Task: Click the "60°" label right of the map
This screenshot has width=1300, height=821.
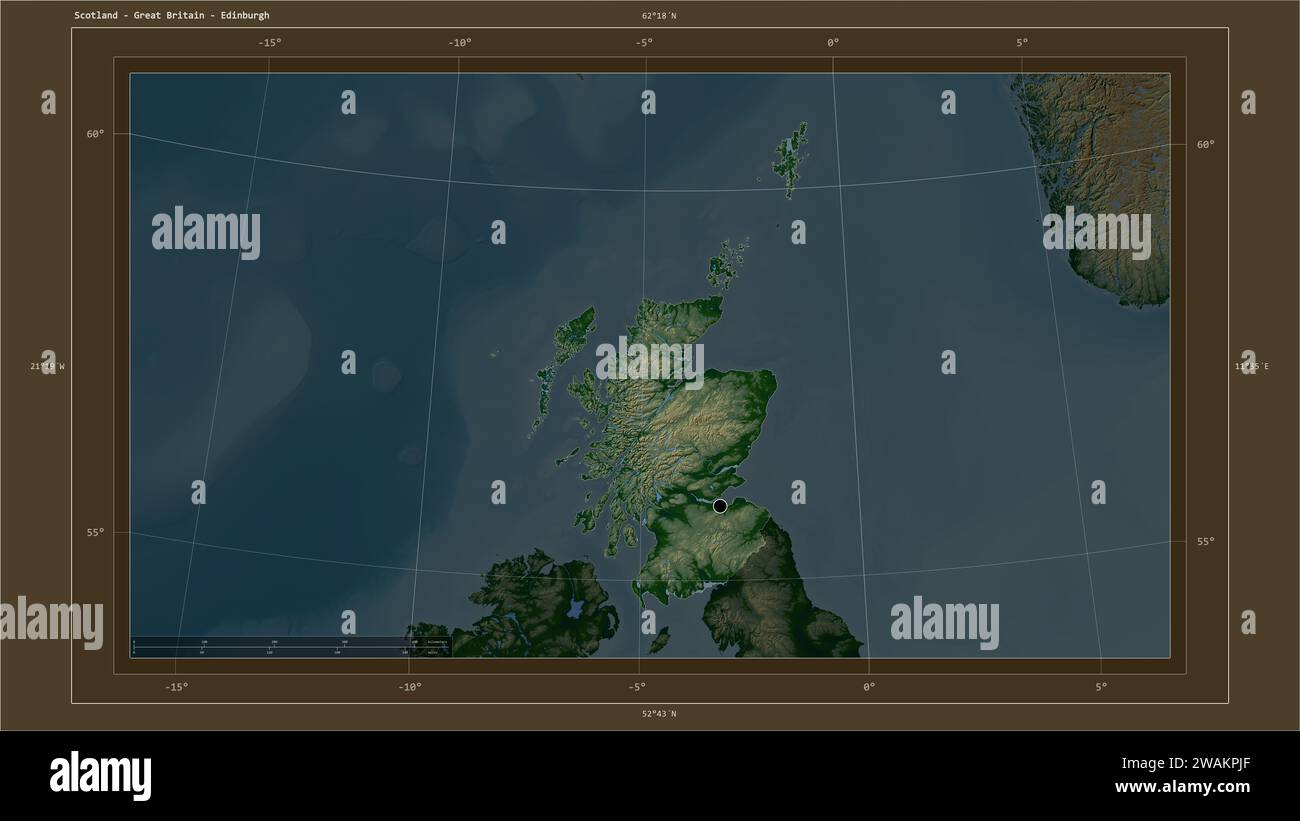Action: click(x=1206, y=145)
